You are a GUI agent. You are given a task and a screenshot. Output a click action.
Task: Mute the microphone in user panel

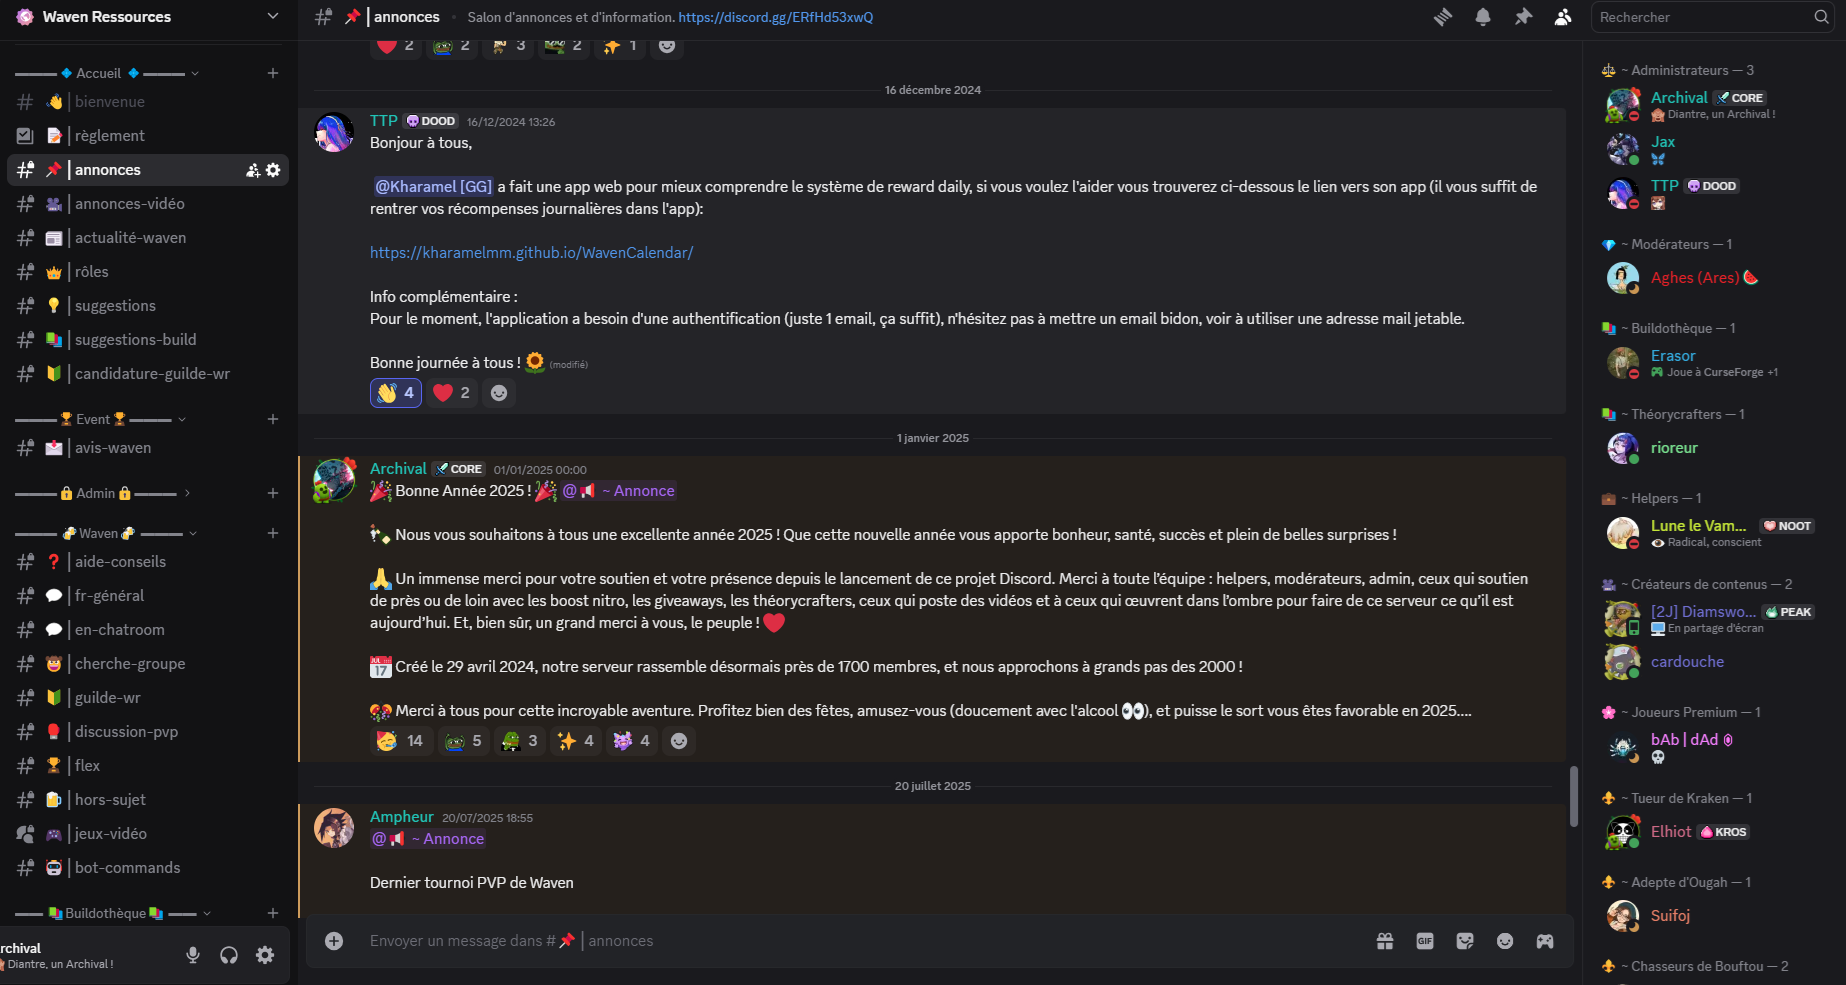(x=193, y=955)
